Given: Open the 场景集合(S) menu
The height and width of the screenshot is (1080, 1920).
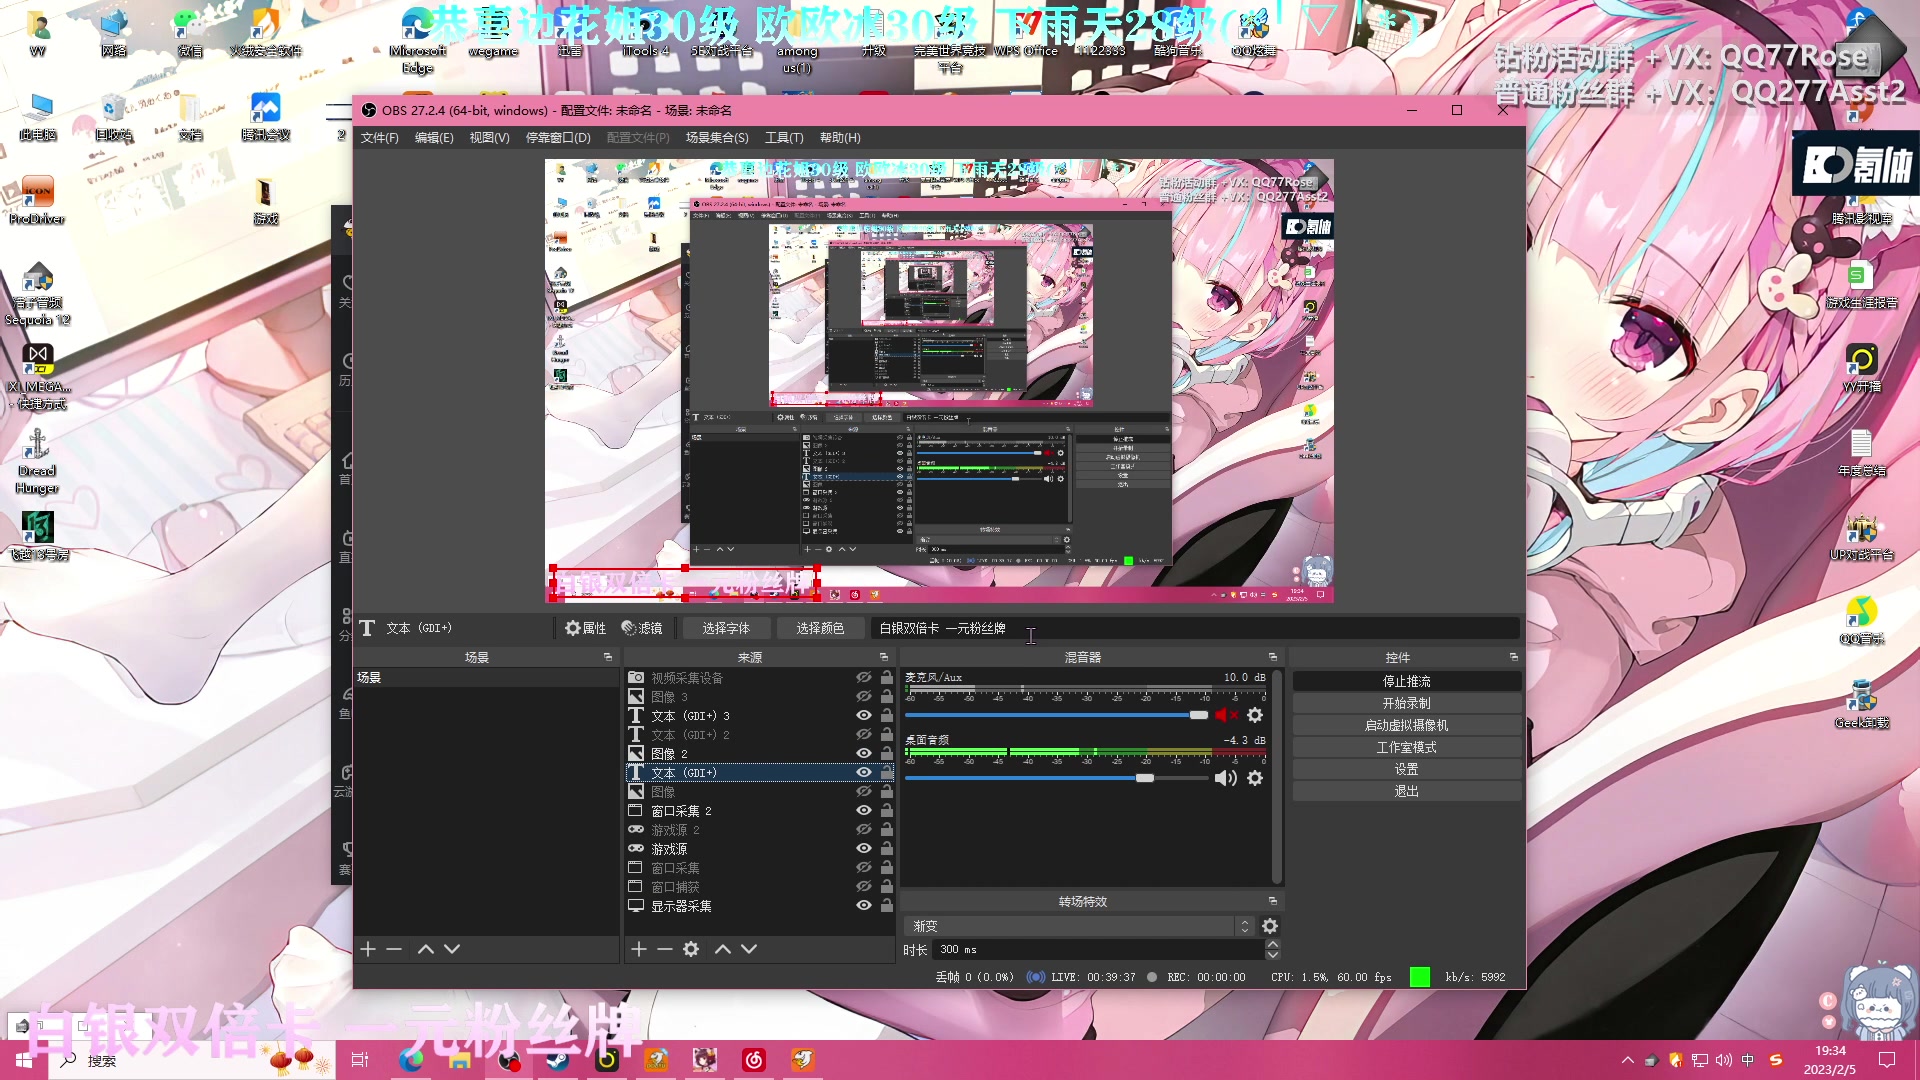Looking at the screenshot, I should tap(717, 138).
